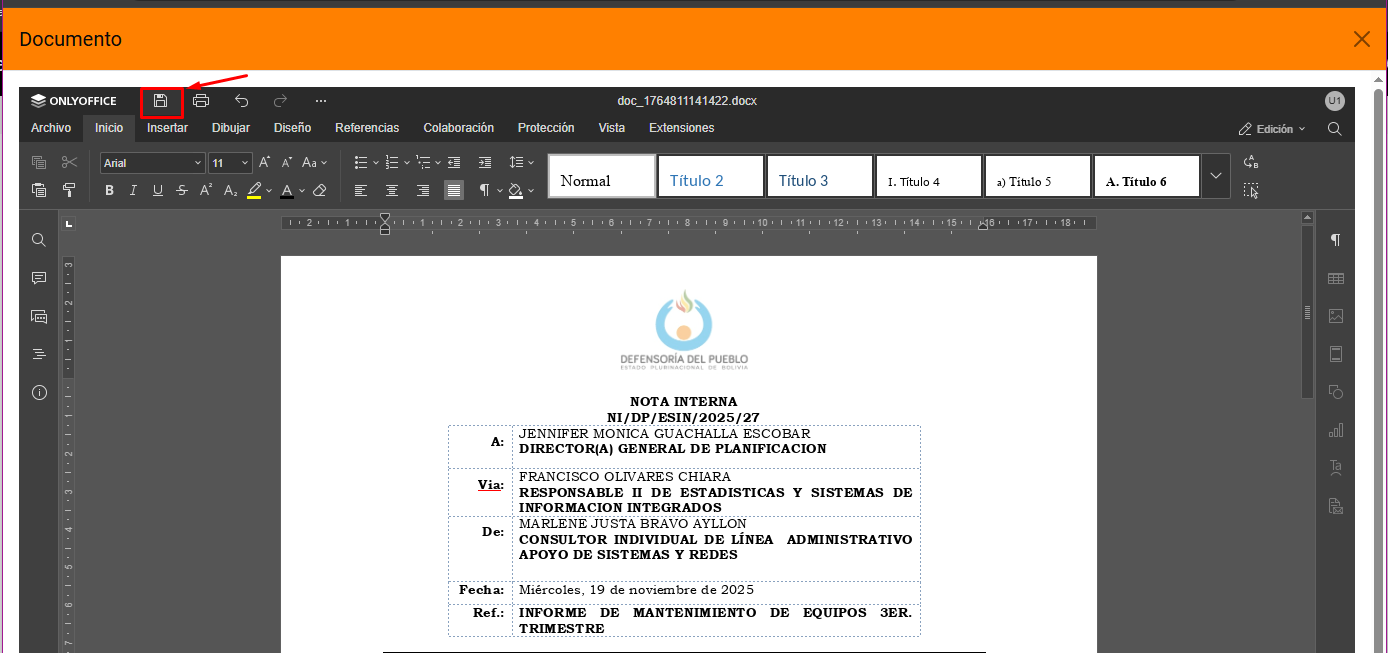Open the Insertar tab

[167, 128]
